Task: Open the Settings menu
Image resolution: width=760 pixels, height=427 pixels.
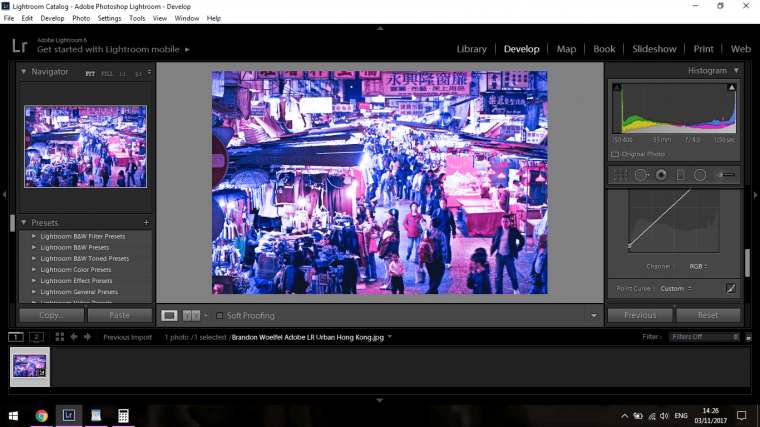Action: [110, 18]
